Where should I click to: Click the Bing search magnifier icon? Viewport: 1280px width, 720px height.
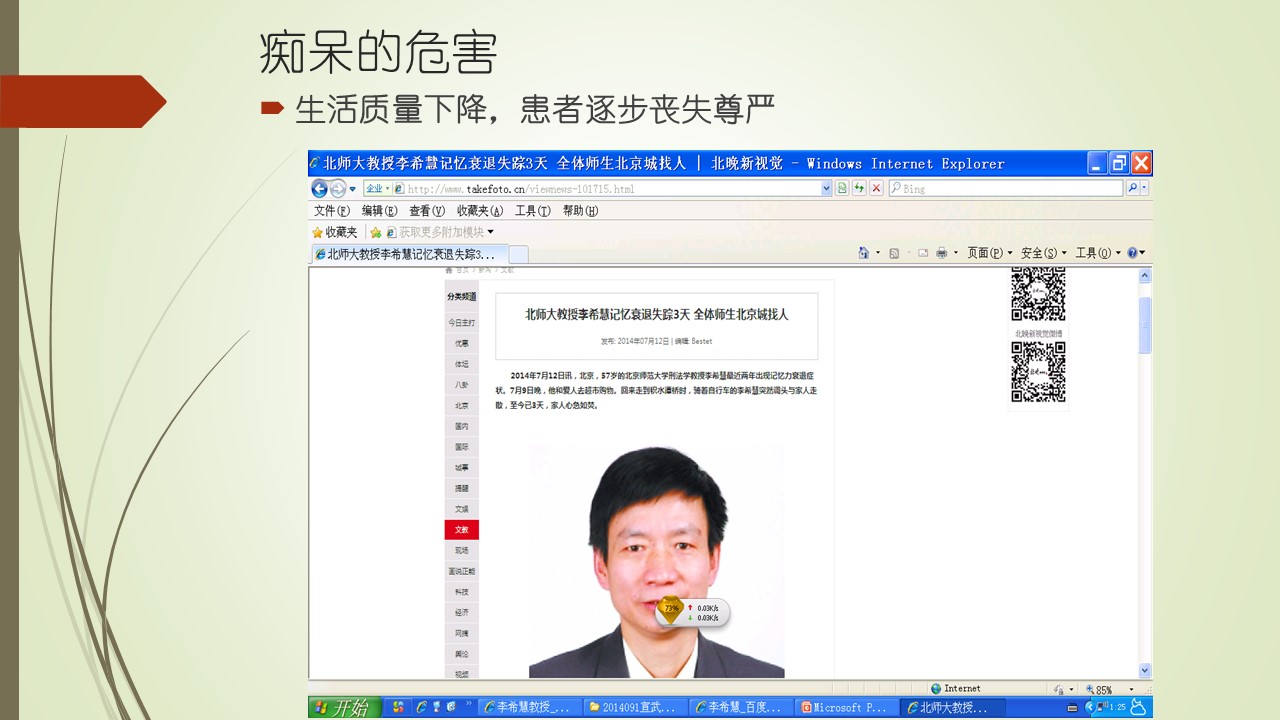[1133, 188]
